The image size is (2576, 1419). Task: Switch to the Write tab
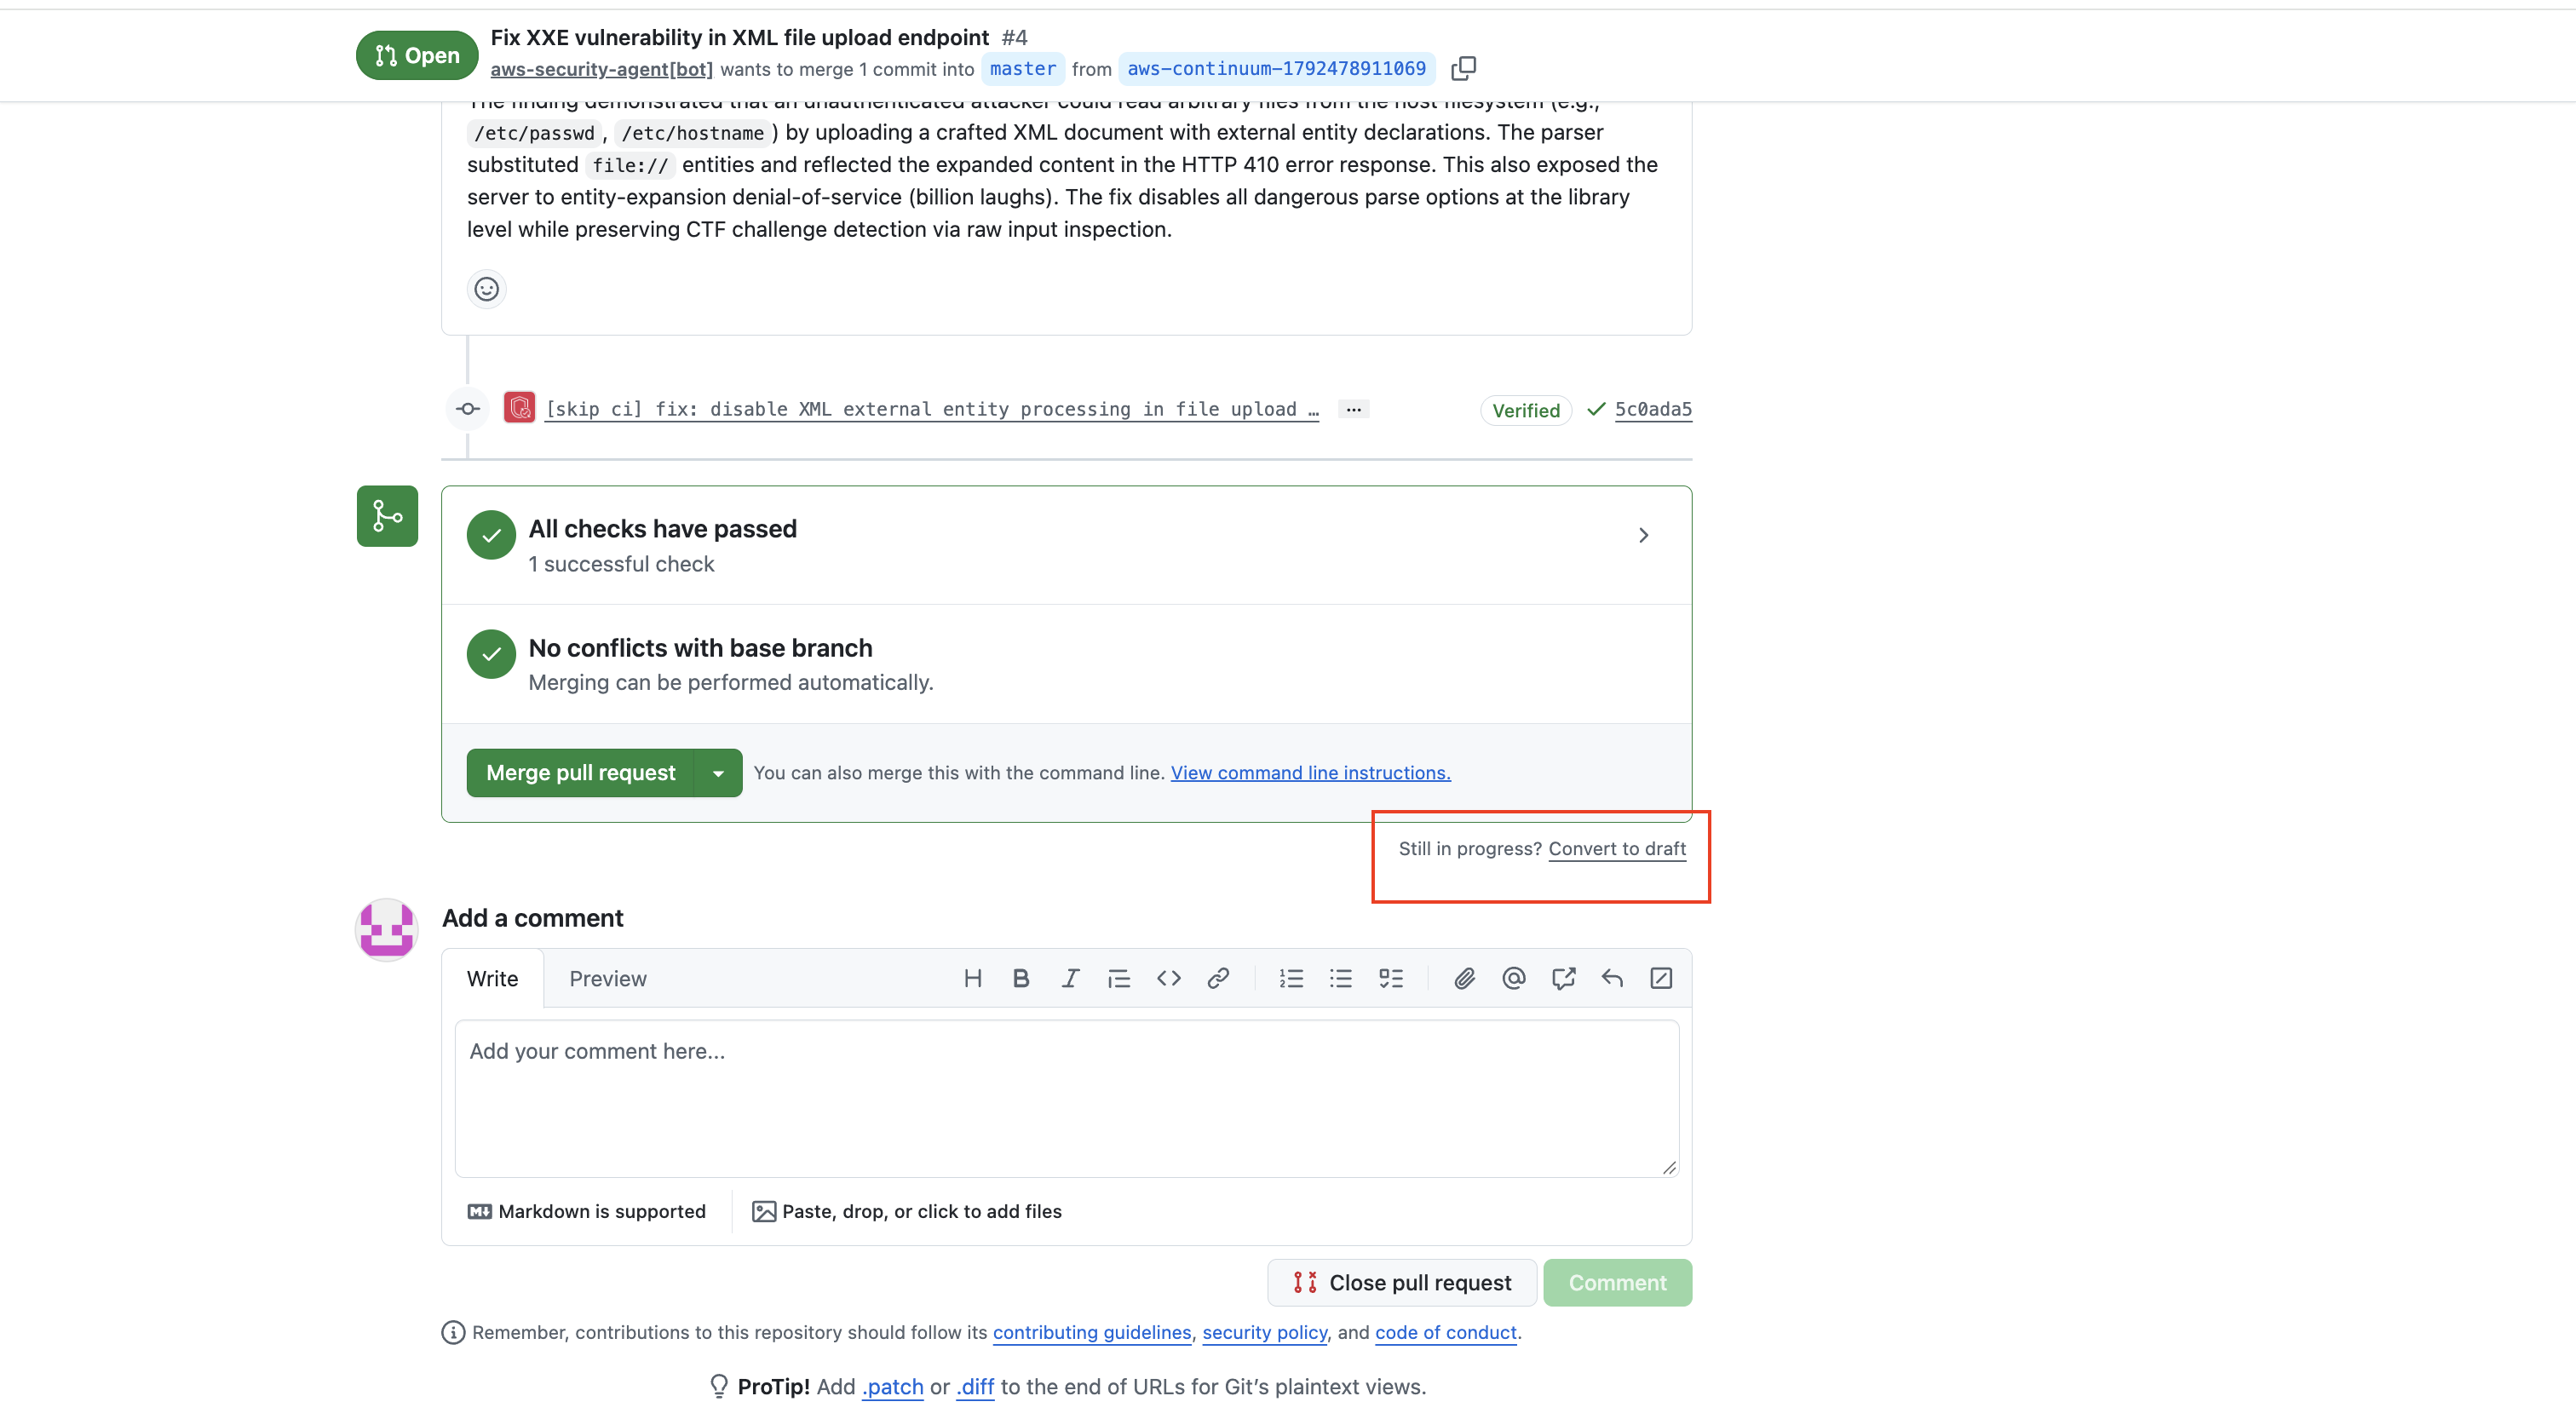click(x=492, y=978)
